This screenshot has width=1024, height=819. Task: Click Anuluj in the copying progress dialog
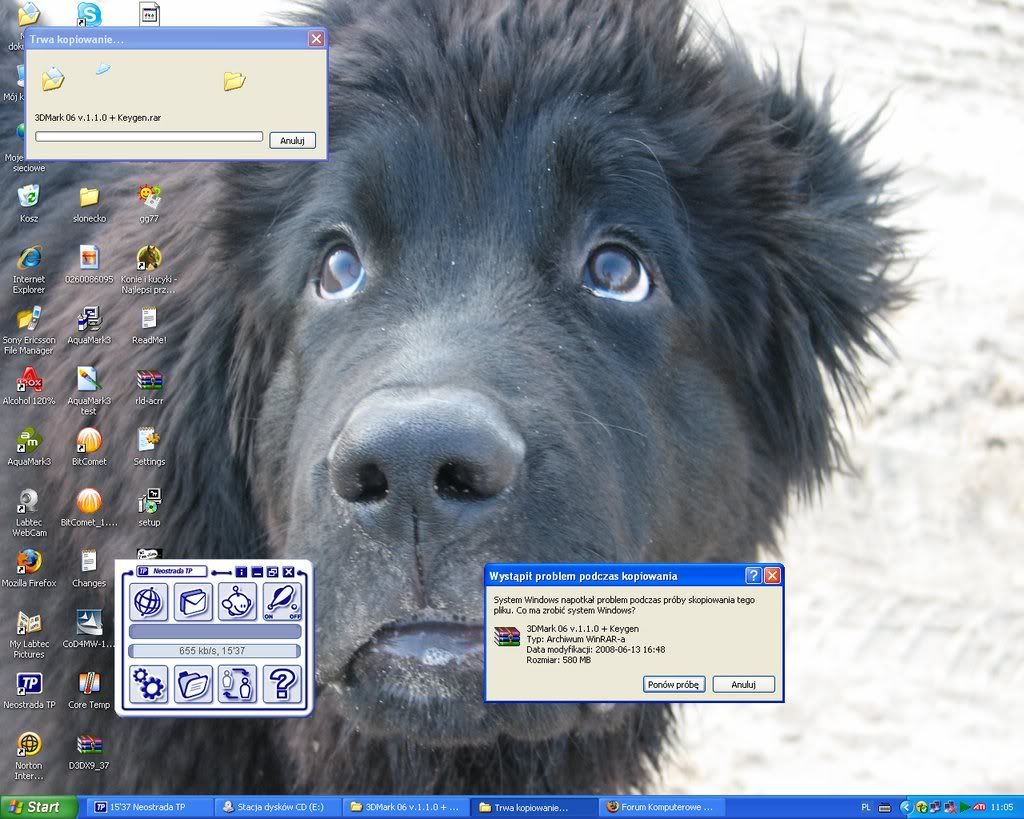pos(292,141)
